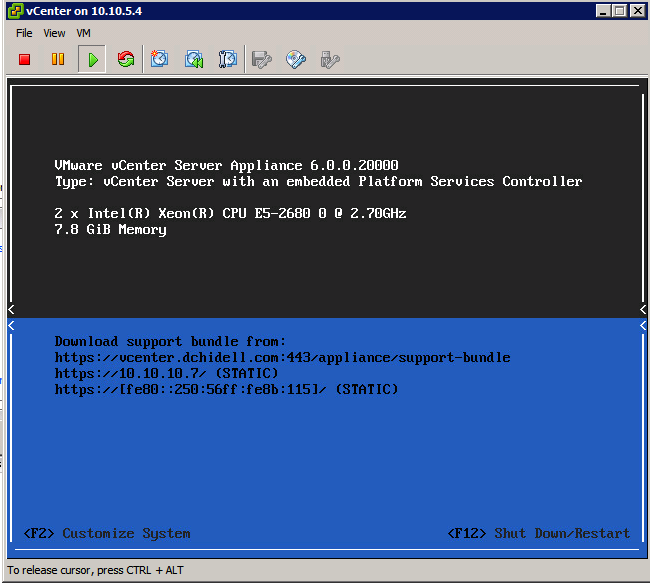Click the Intel Xeon CPU E5-2680 line
Image resolution: width=650 pixels, height=585 pixels.
[x=230, y=214]
